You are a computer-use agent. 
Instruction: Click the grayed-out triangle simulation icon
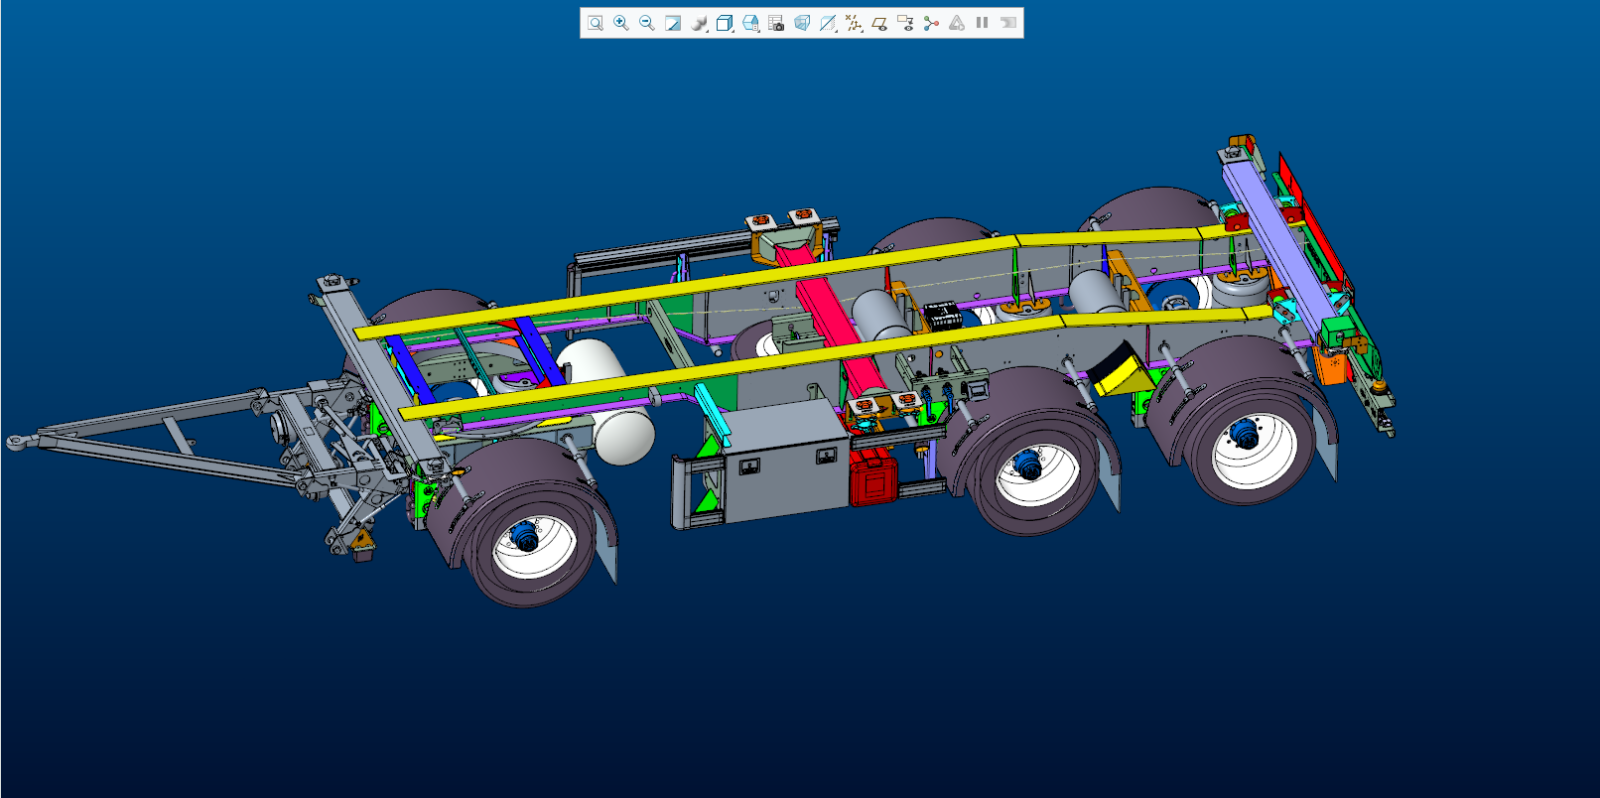[x=957, y=23]
